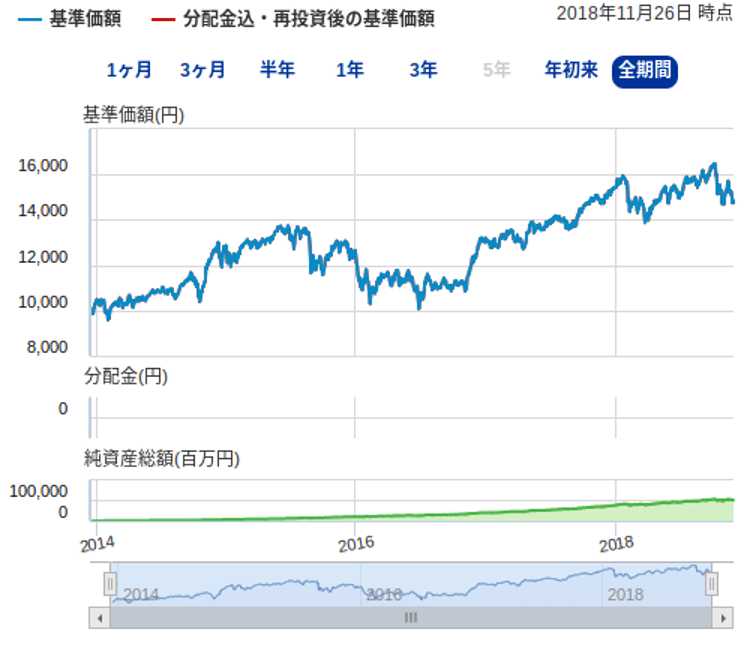Show the 半年 period chart

277,70
